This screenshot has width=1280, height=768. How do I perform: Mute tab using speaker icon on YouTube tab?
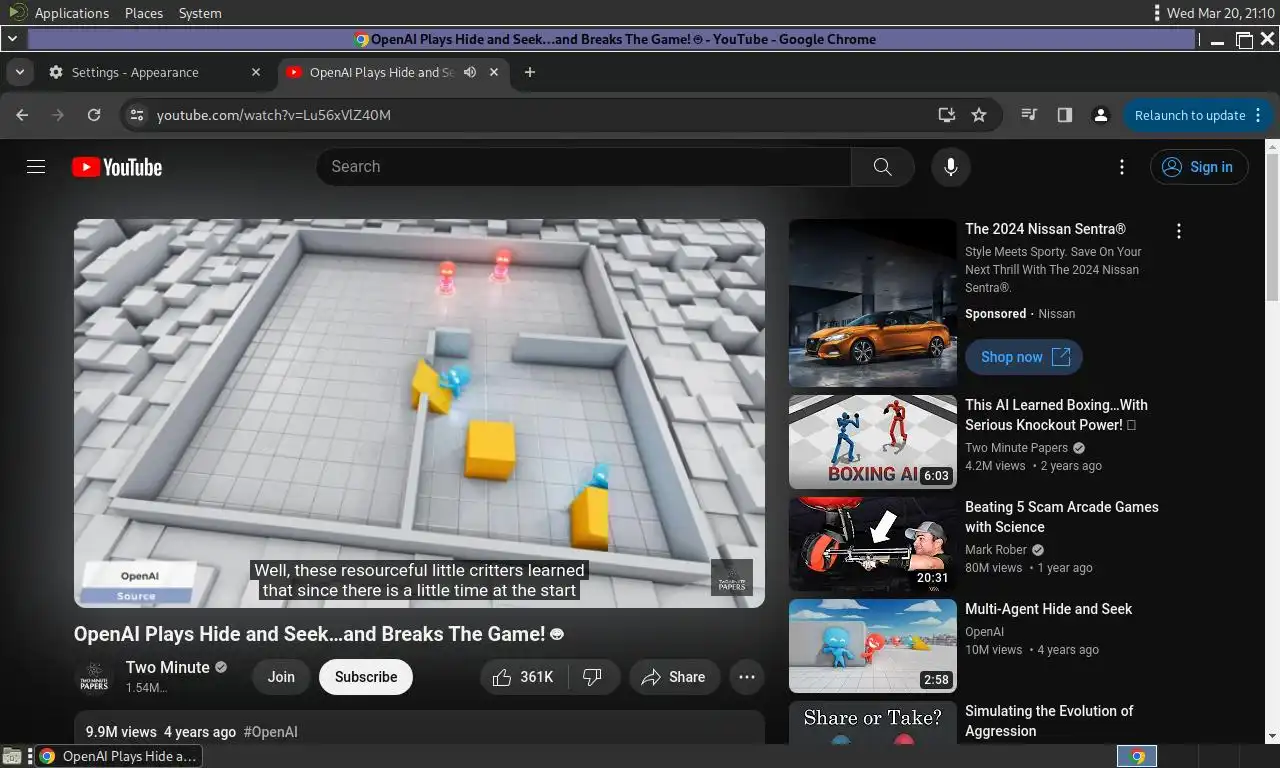[x=470, y=72]
